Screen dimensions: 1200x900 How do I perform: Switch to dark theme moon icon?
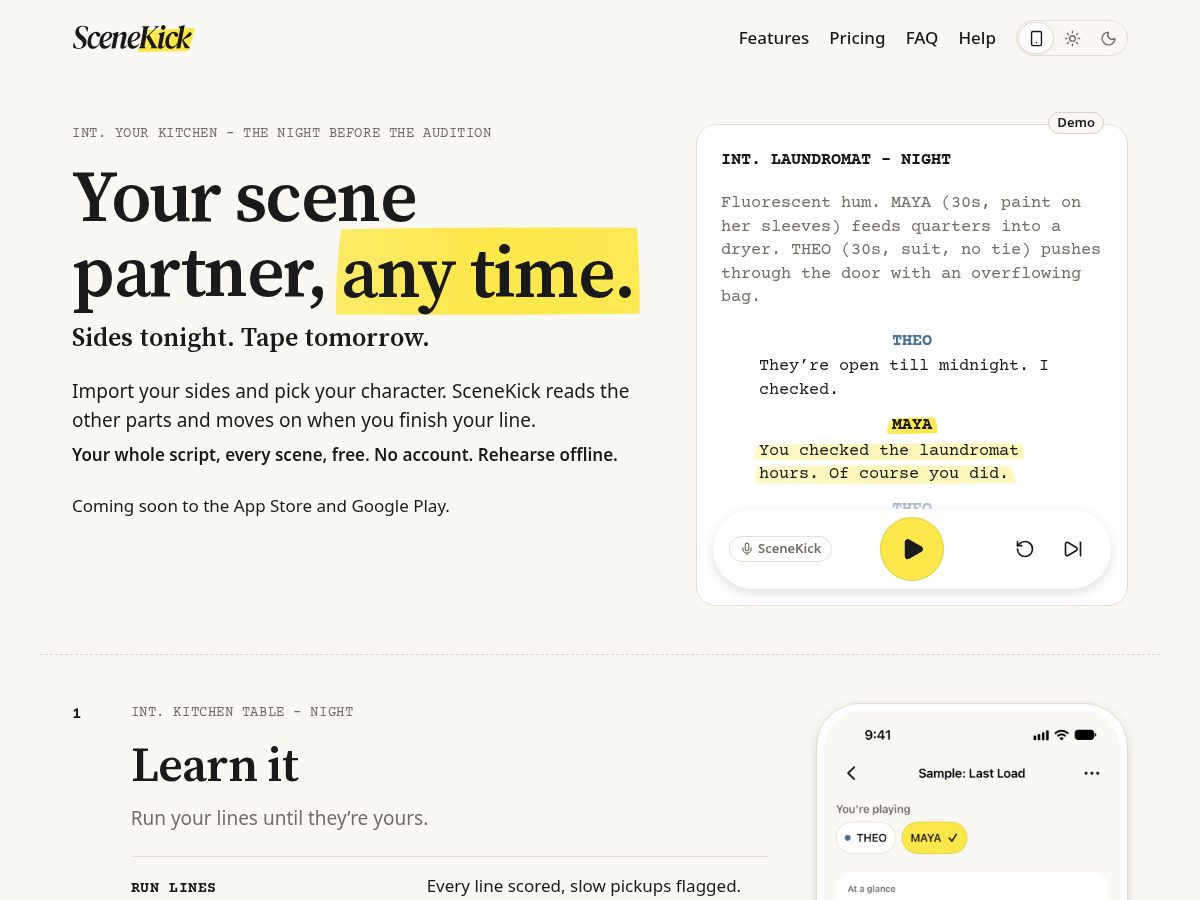tap(1108, 38)
